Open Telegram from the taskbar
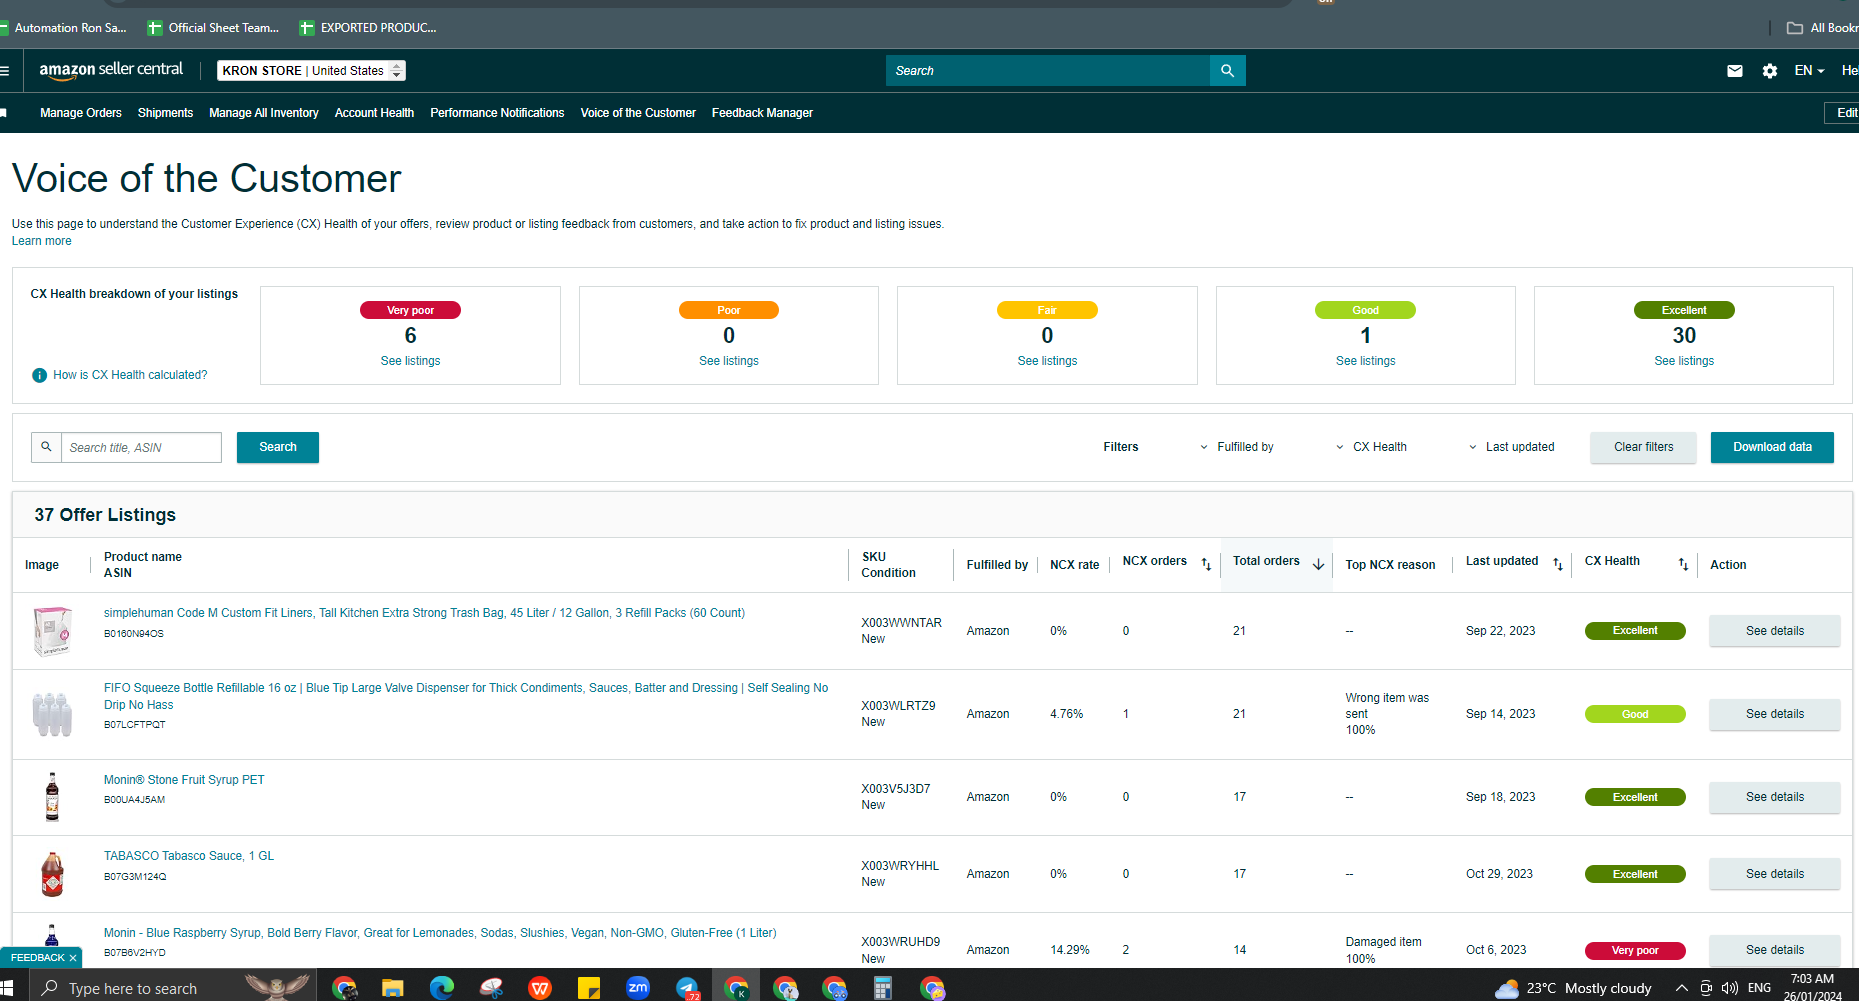 [x=687, y=988]
